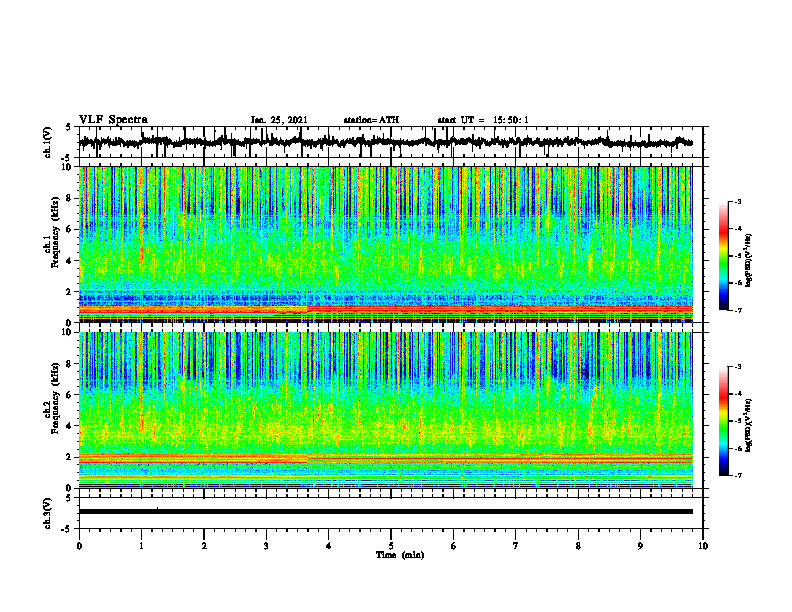Click the "VLF Spectra" title

point(113,120)
